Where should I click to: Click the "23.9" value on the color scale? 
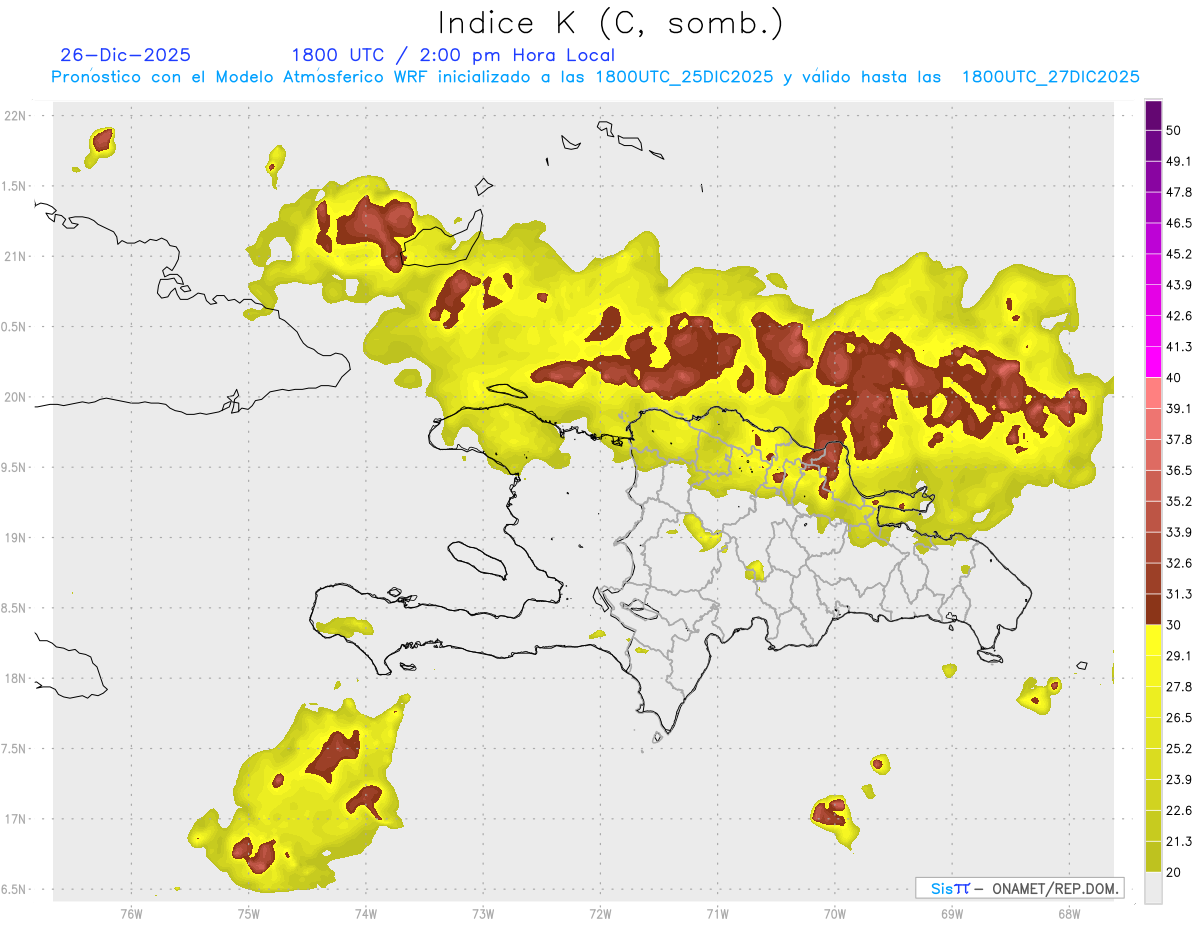1179,780
